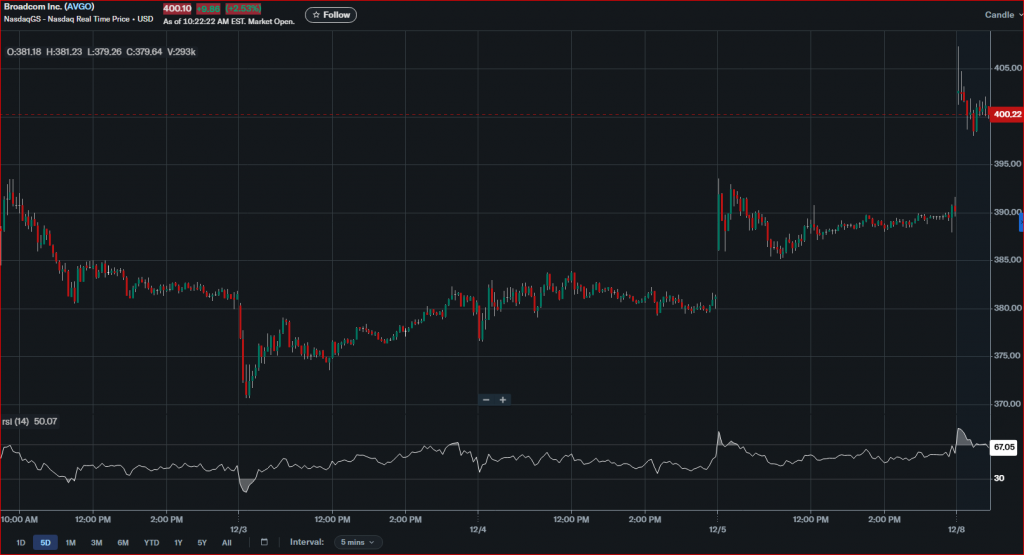This screenshot has width=1024, height=555.
Task: Select the 5Y time range
Action: [202, 542]
